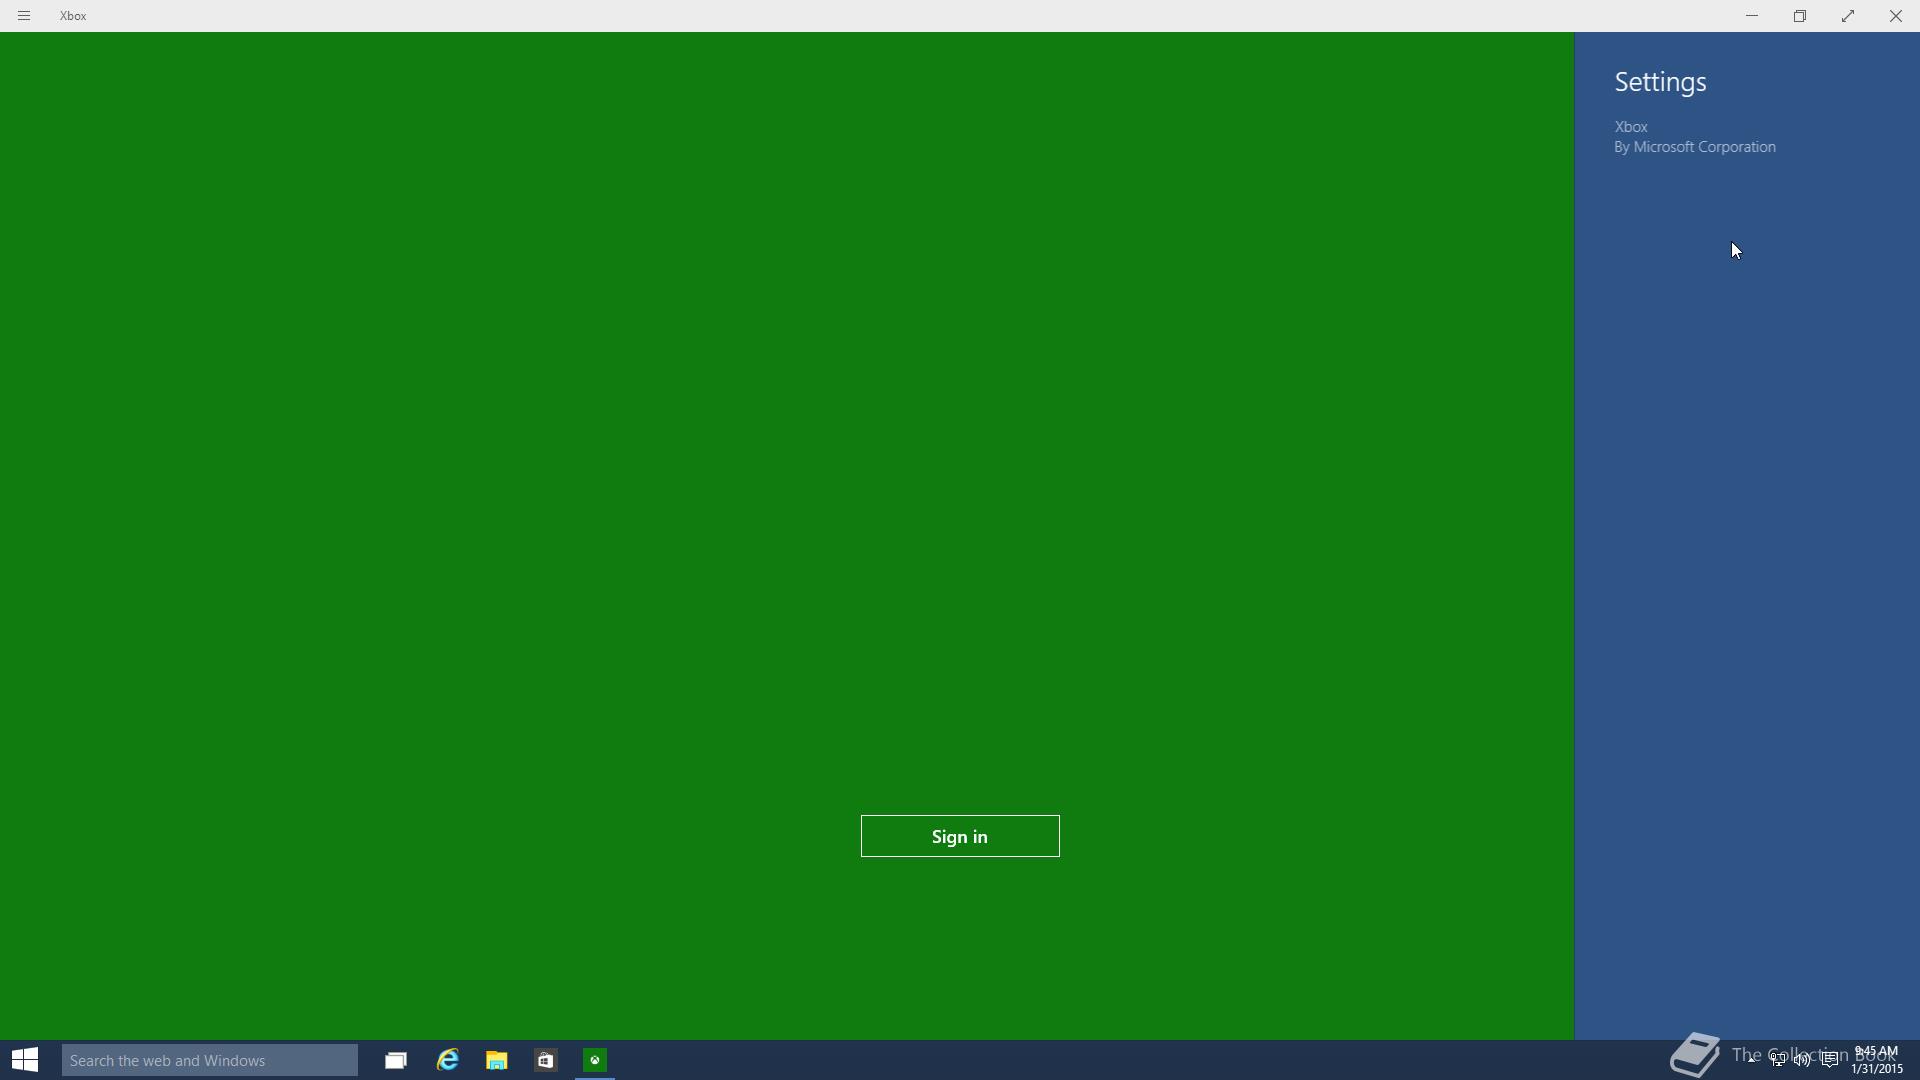Close the Xbox app window
The image size is (1920, 1080).
[x=1896, y=16]
